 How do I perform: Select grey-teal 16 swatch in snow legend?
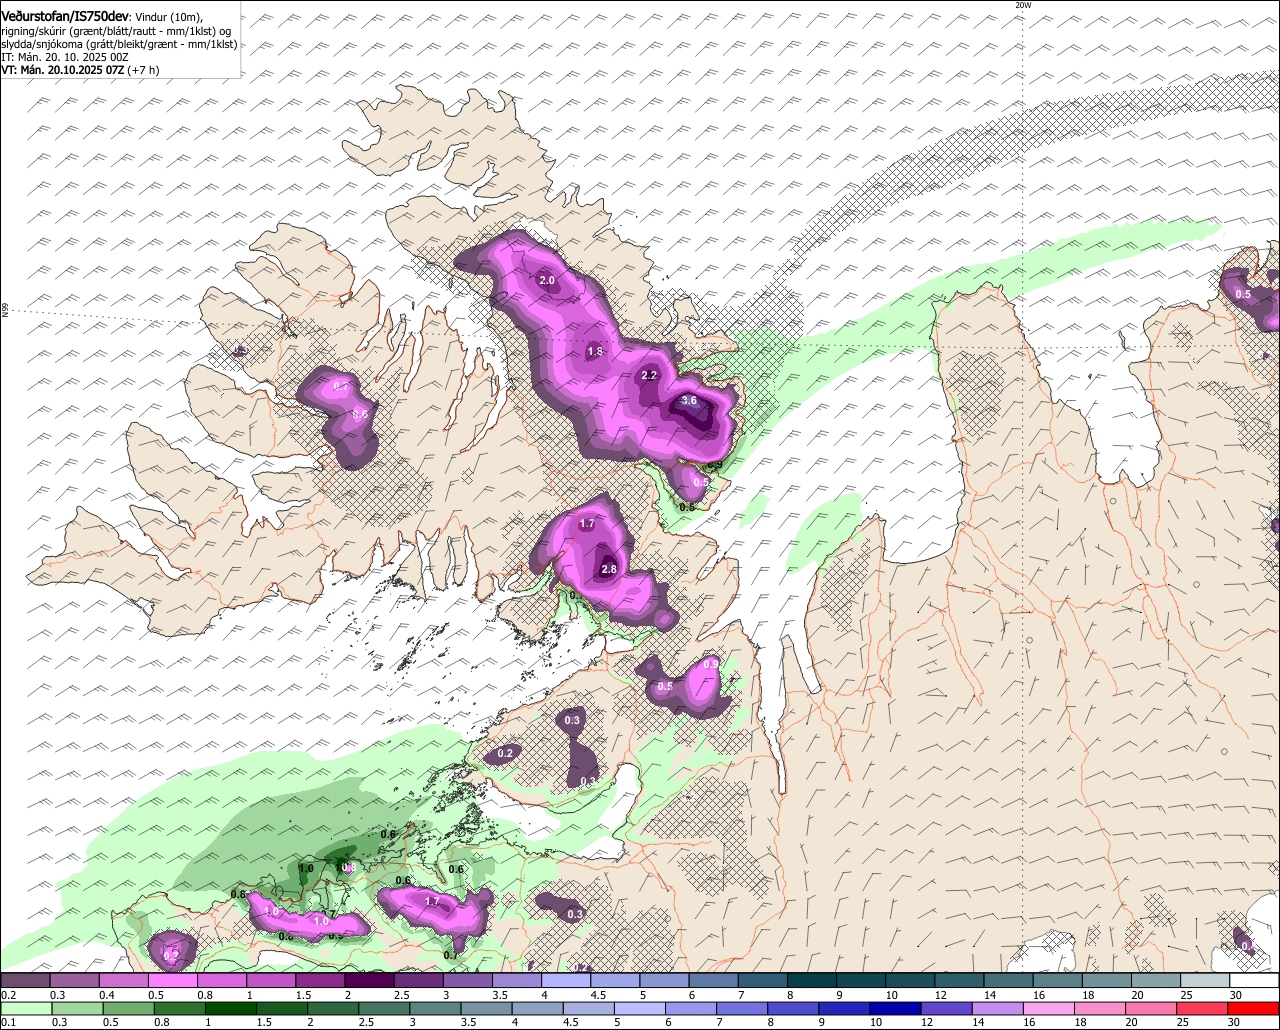(1058, 980)
